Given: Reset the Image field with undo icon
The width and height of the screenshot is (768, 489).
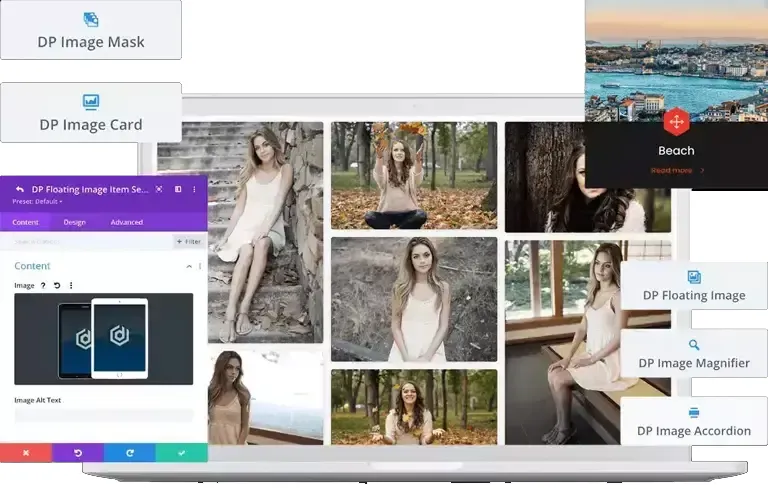Looking at the screenshot, I should pyautogui.click(x=57, y=285).
